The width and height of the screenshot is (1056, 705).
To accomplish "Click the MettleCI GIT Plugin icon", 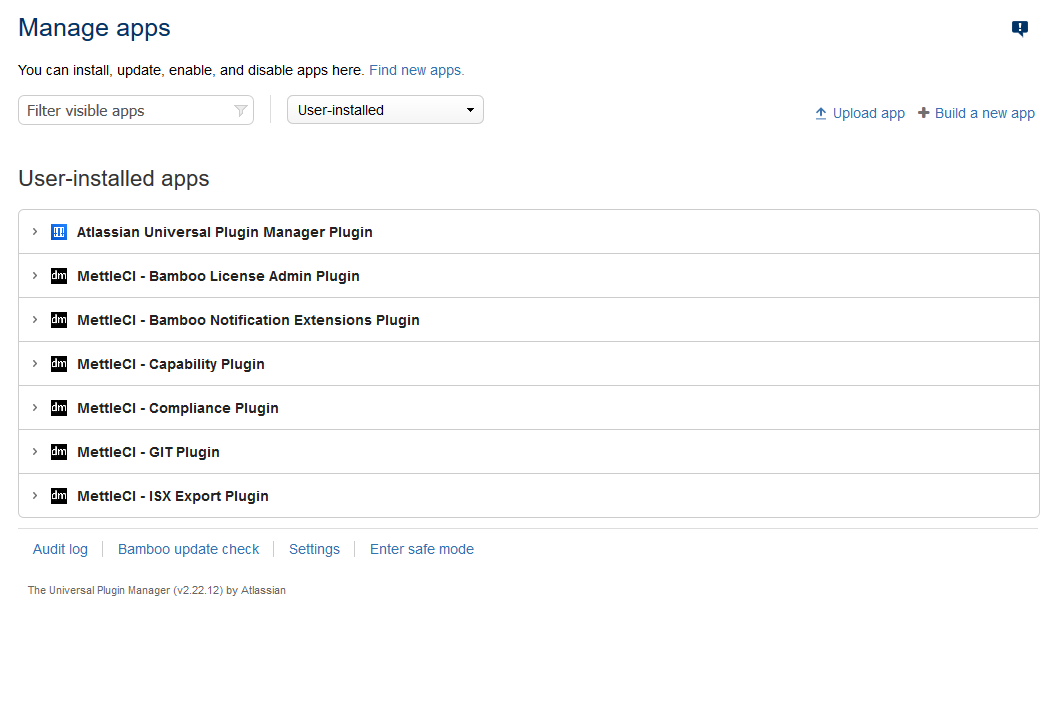I will (x=59, y=452).
